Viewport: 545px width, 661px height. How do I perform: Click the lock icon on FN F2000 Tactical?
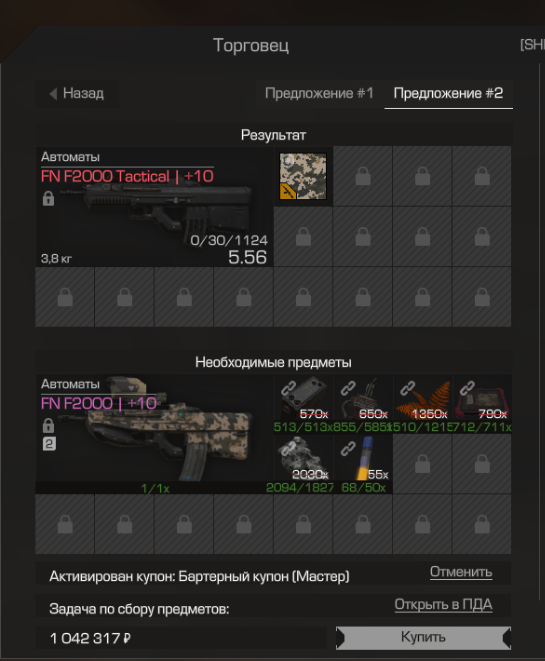click(48, 198)
